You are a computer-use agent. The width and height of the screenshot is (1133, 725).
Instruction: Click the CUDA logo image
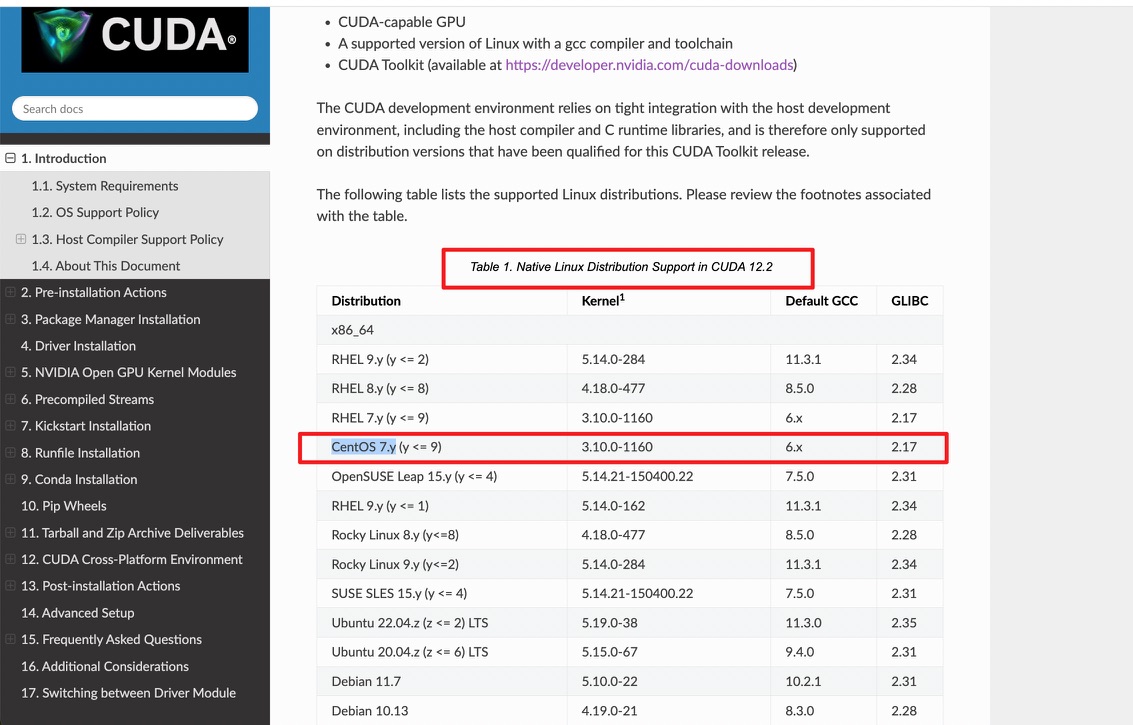[x=135, y=38]
